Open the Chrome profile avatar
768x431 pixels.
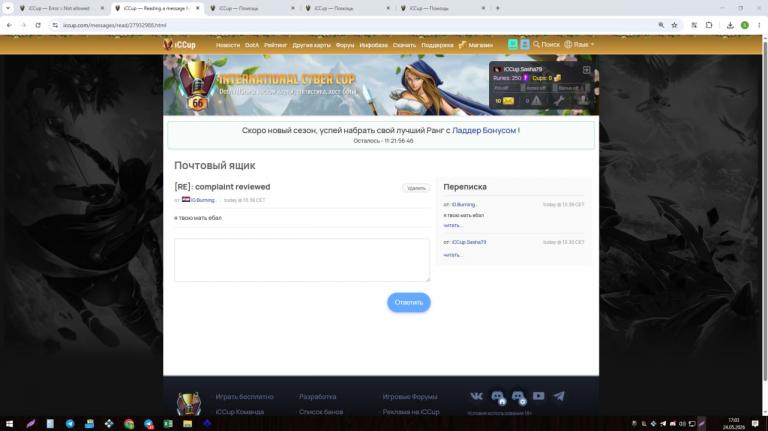tap(744, 25)
